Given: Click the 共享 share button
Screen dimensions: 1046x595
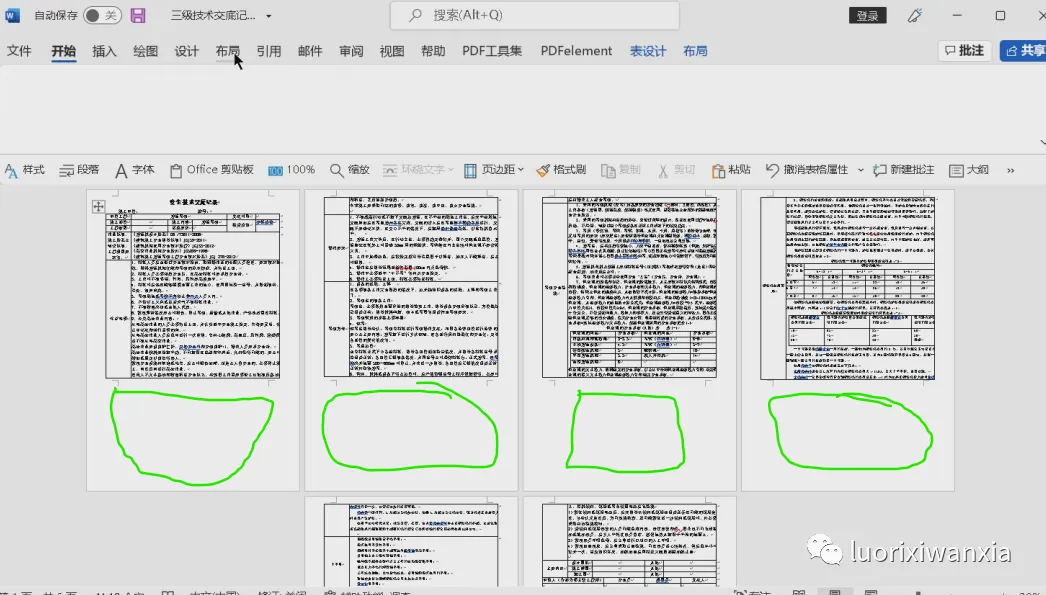Looking at the screenshot, I should [x=1024, y=51].
